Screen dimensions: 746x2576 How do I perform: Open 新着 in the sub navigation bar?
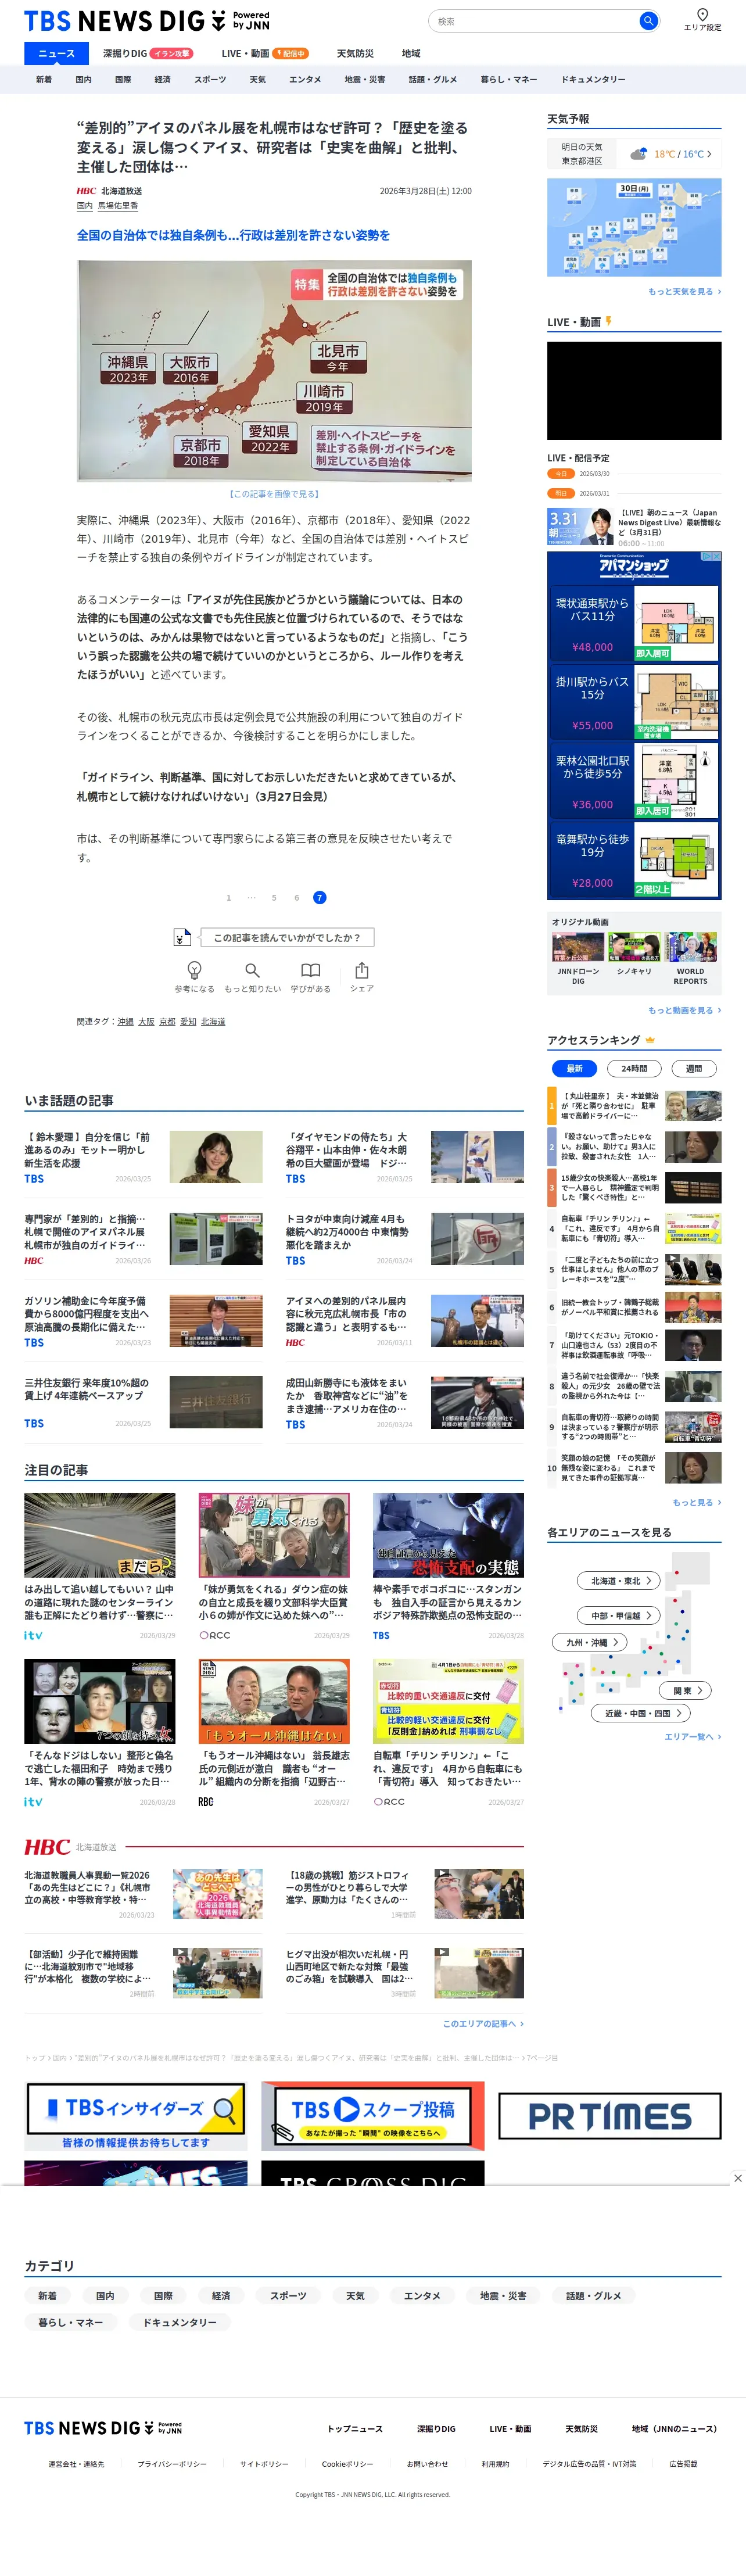[44, 79]
